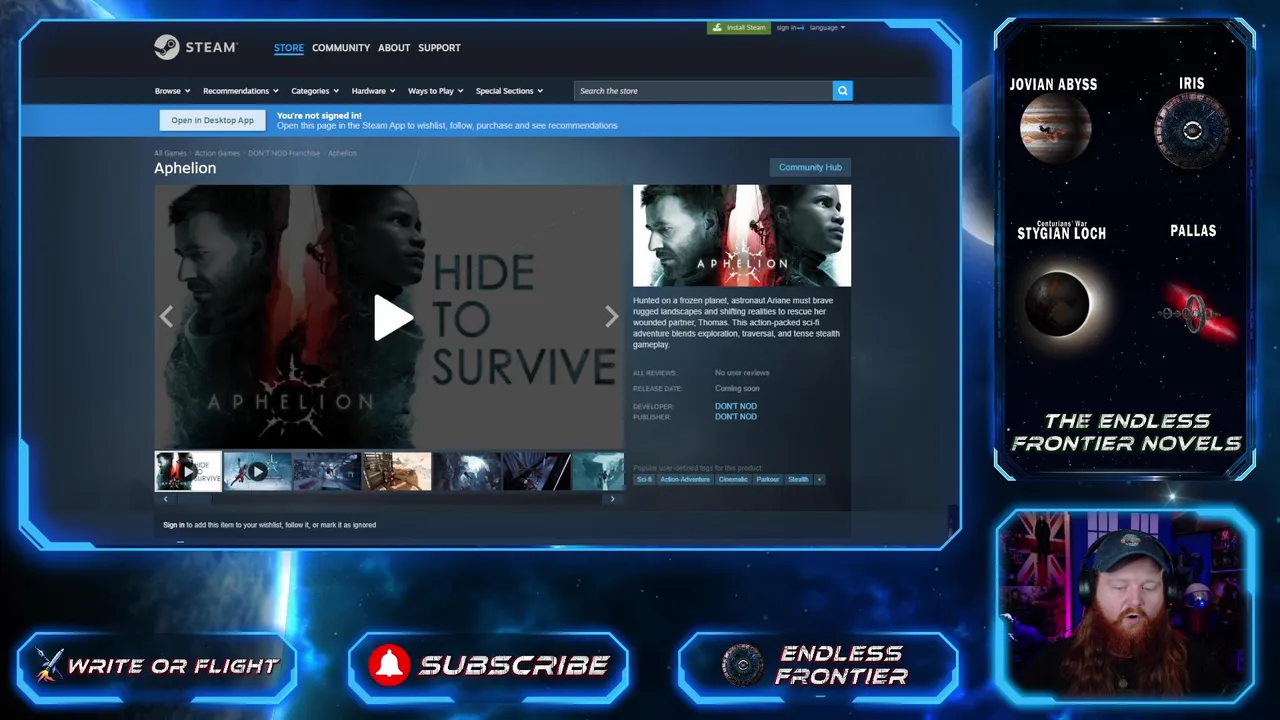This screenshot has width=1280, height=720.
Task: Click the Aphelion breadcrumb link
Action: [x=342, y=153]
